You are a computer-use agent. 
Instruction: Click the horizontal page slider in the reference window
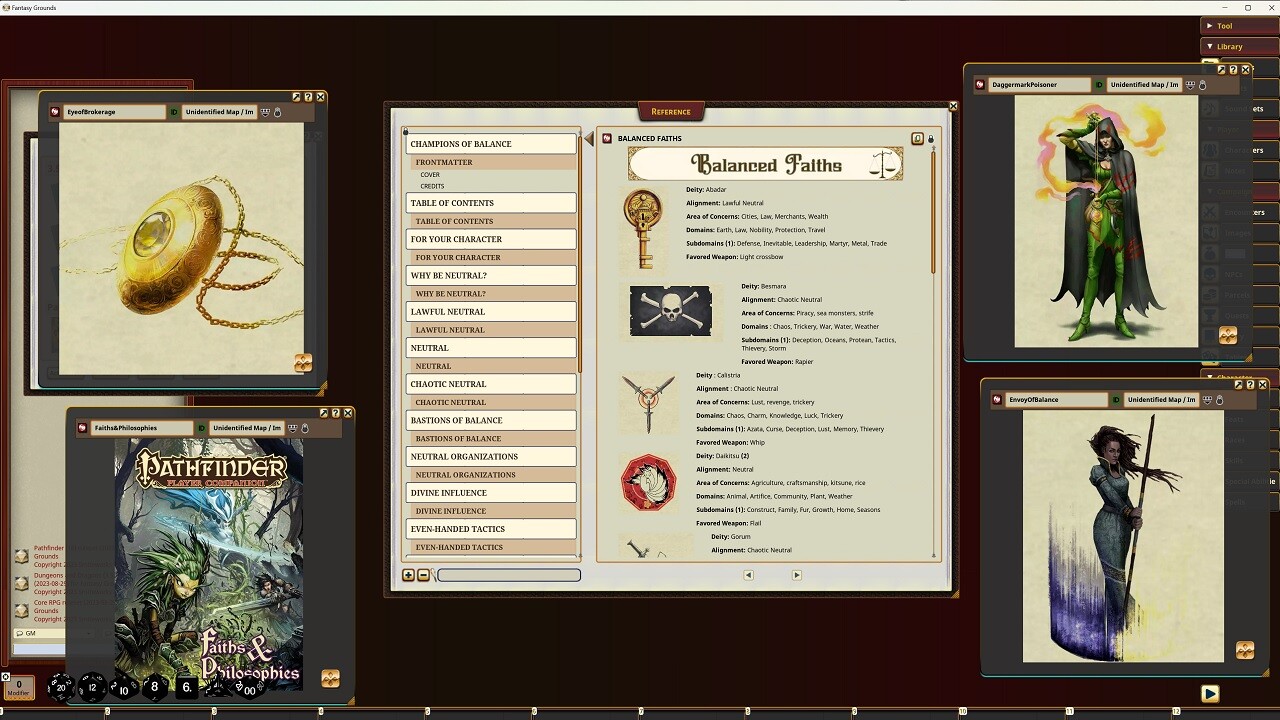coord(509,575)
